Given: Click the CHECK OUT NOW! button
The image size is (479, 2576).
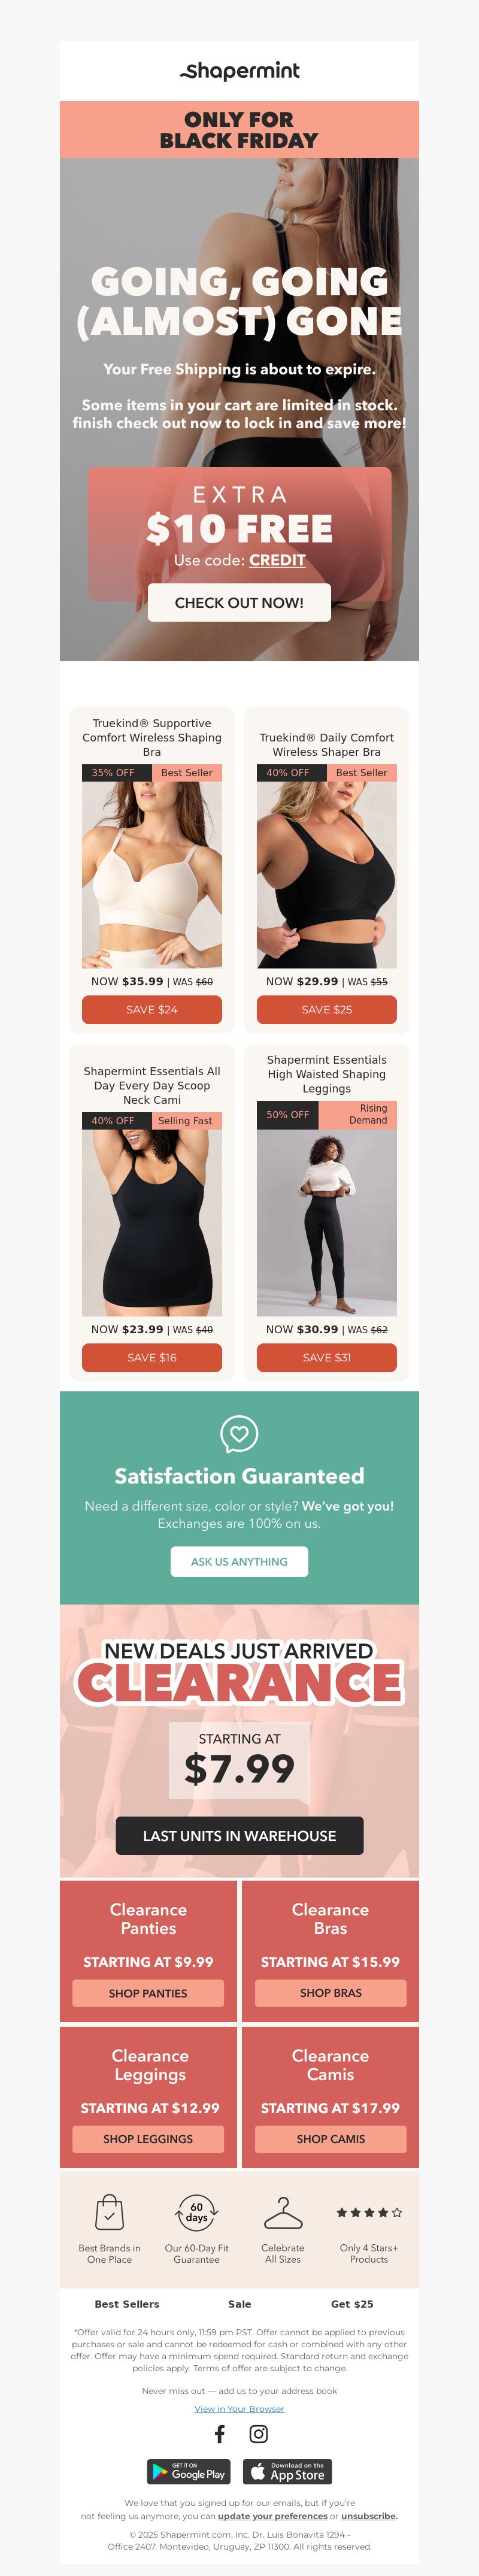Looking at the screenshot, I should pos(239,603).
